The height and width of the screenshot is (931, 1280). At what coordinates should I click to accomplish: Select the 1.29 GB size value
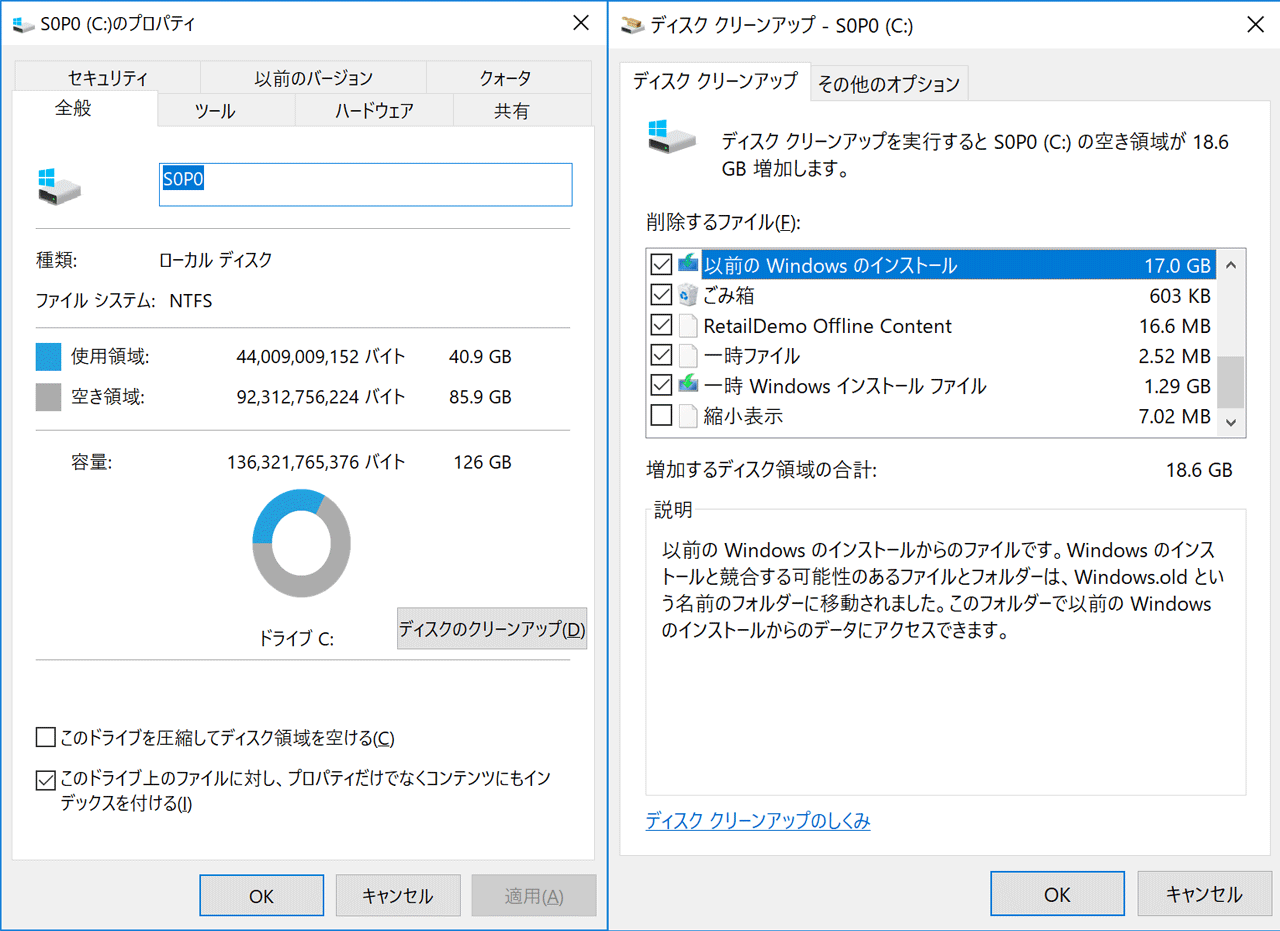(x=1177, y=386)
